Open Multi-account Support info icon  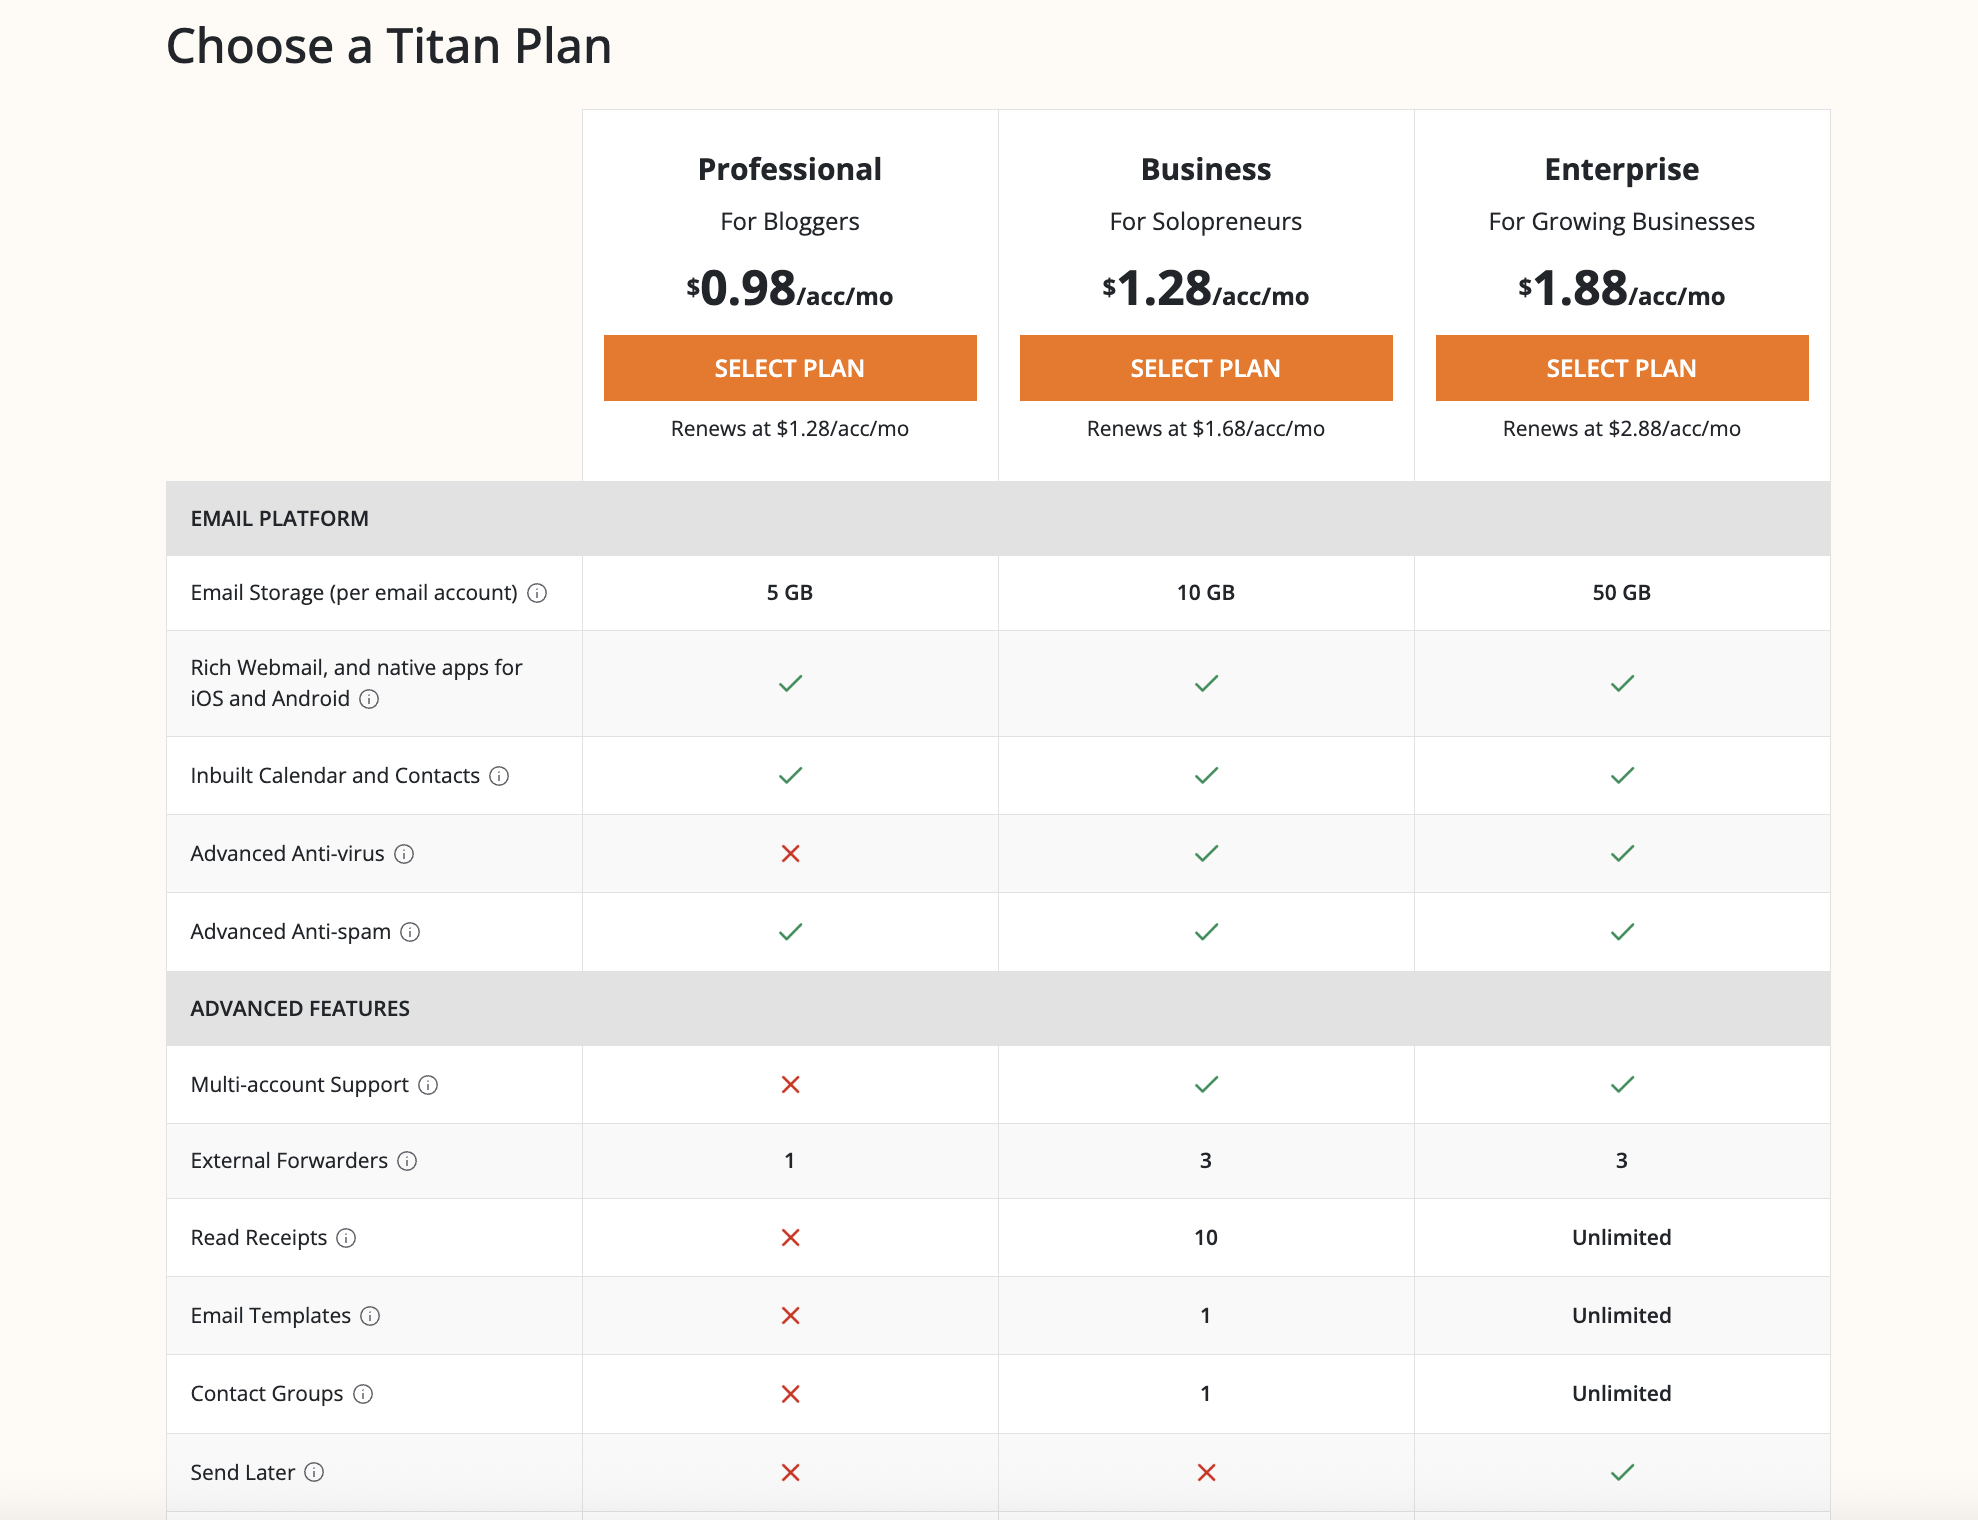428,1085
